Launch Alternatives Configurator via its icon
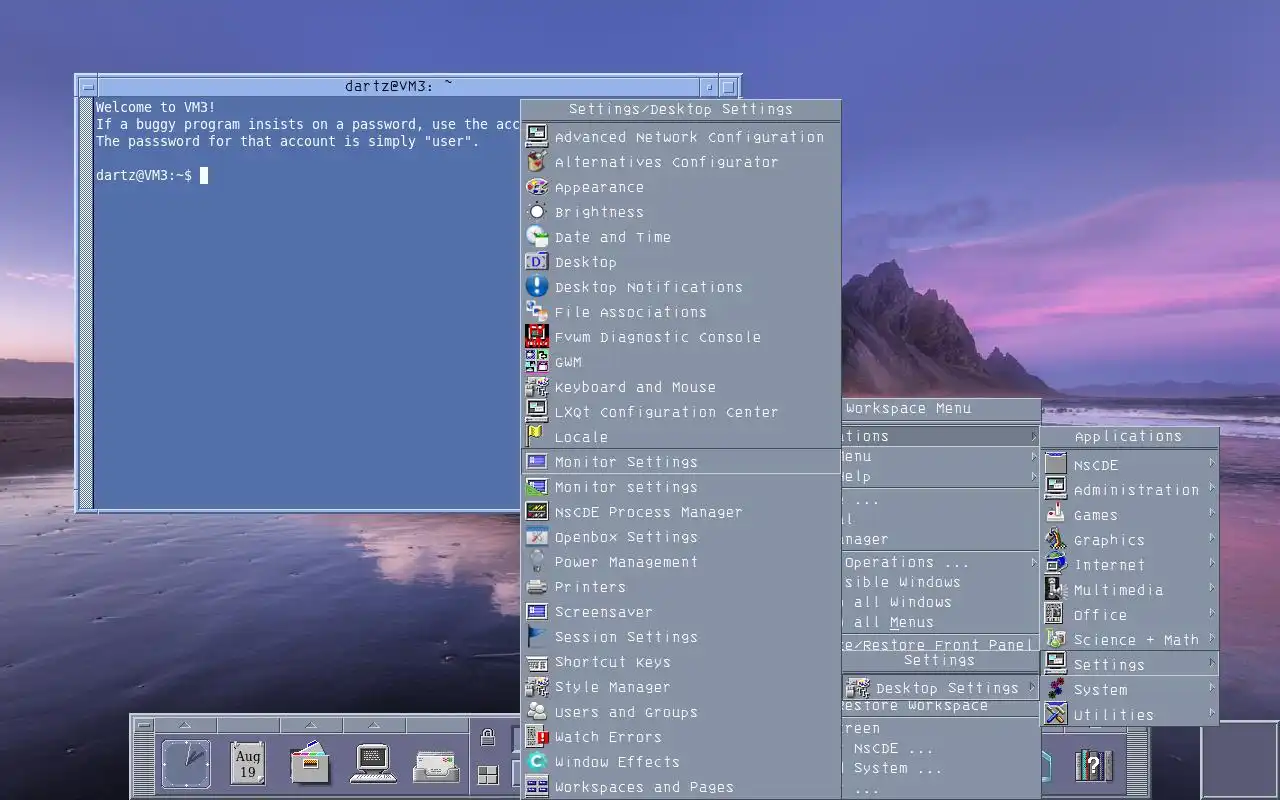 coord(537,161)
